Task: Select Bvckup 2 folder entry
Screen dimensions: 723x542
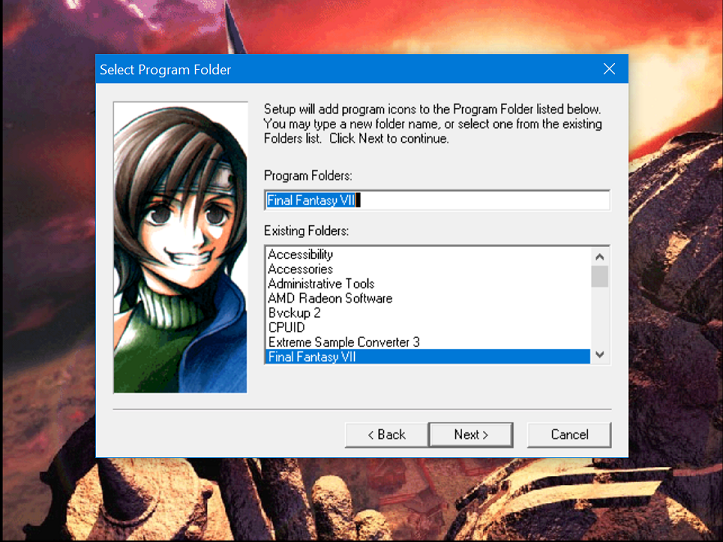Action: point(427,313)
